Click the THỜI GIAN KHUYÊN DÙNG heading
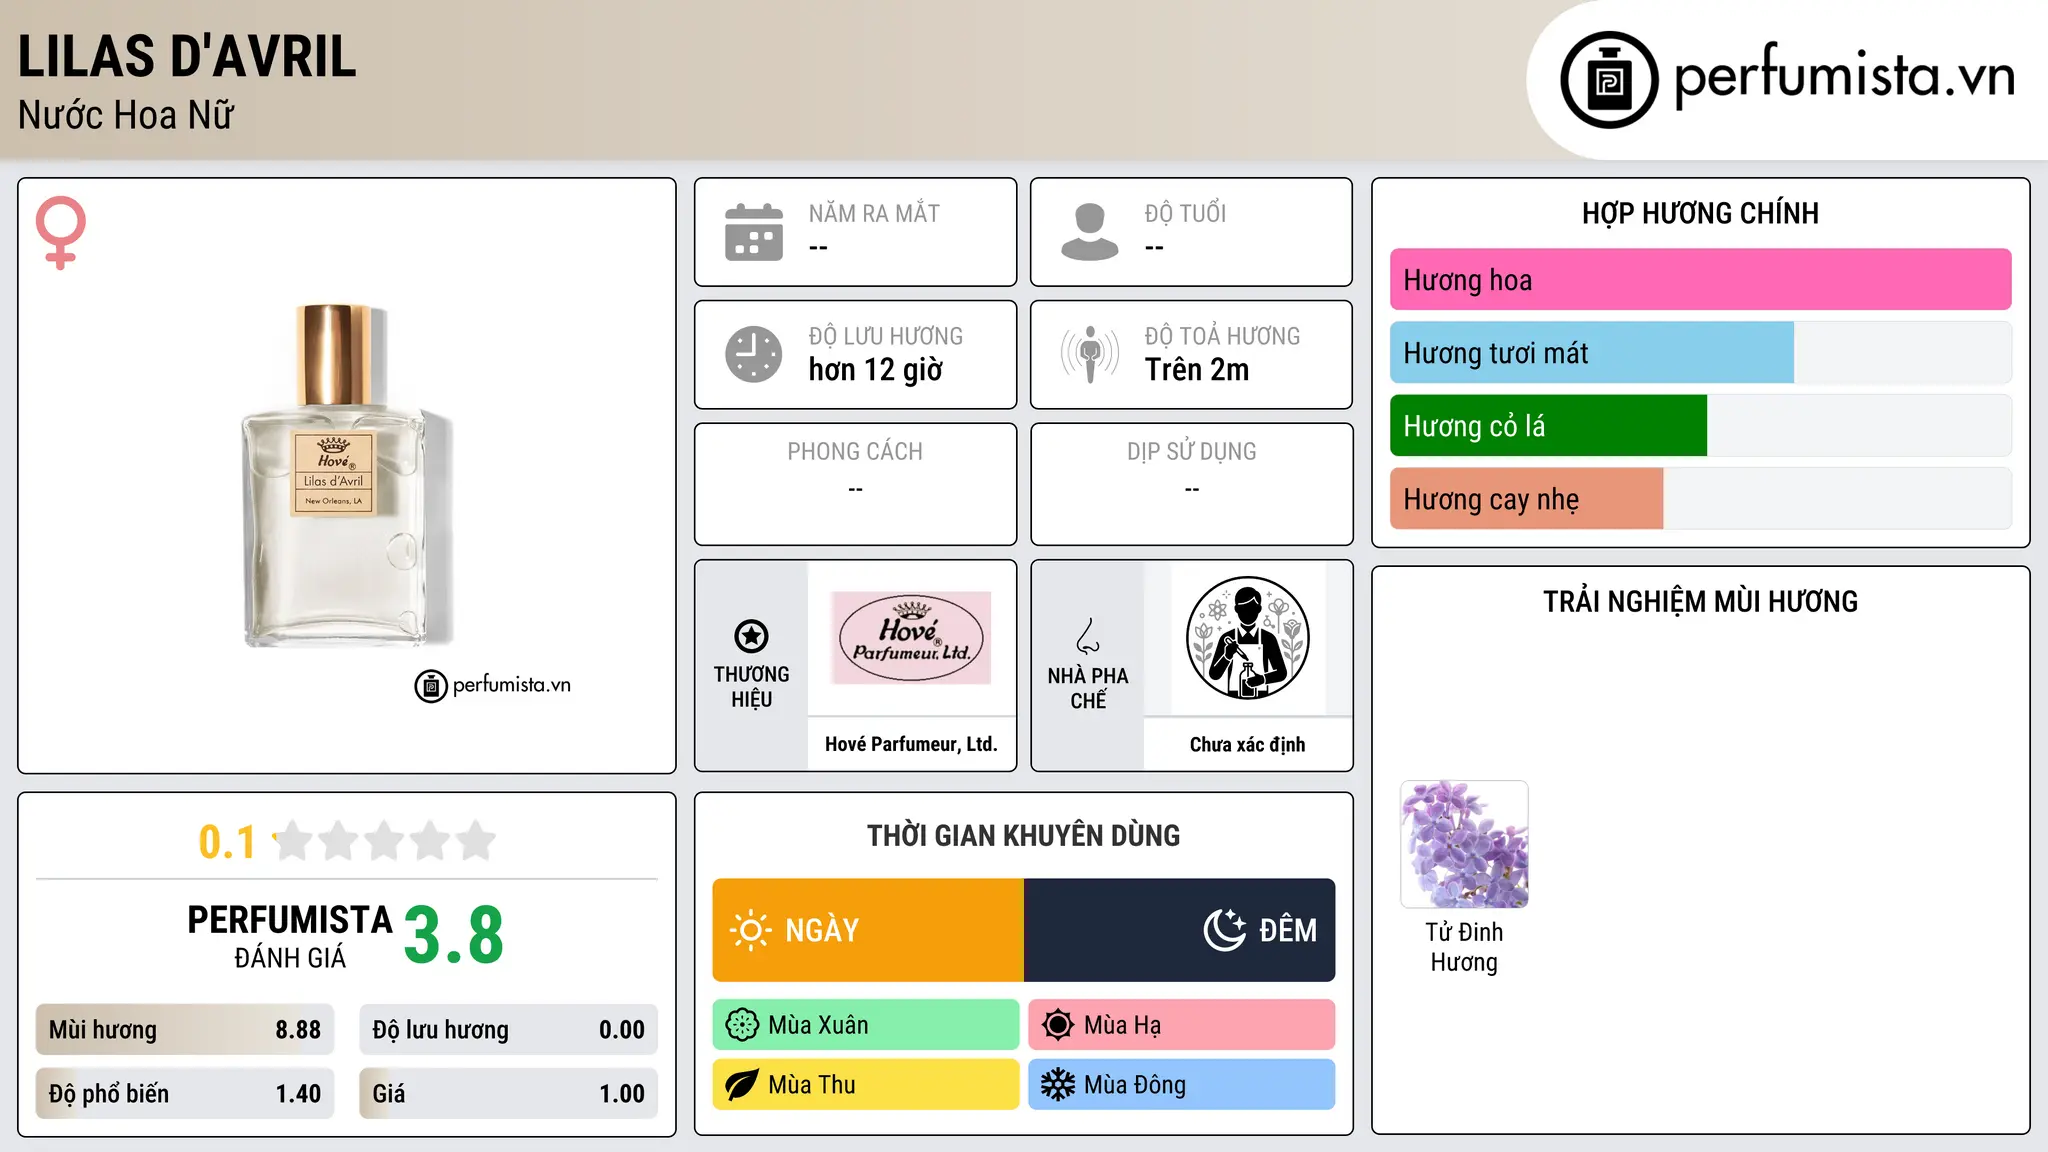This screenshot has width=2048, height=1152. point(1024,836)
